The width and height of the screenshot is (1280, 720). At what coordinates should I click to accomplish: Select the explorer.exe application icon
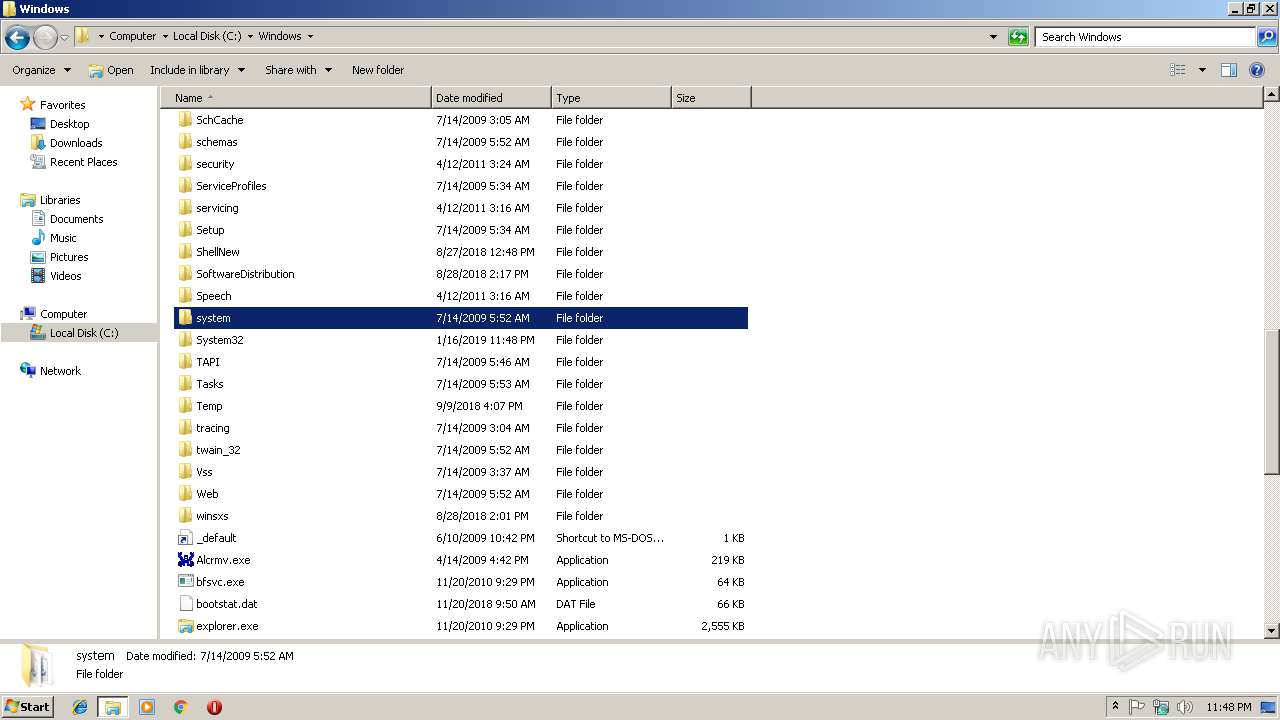pos(185,626)
